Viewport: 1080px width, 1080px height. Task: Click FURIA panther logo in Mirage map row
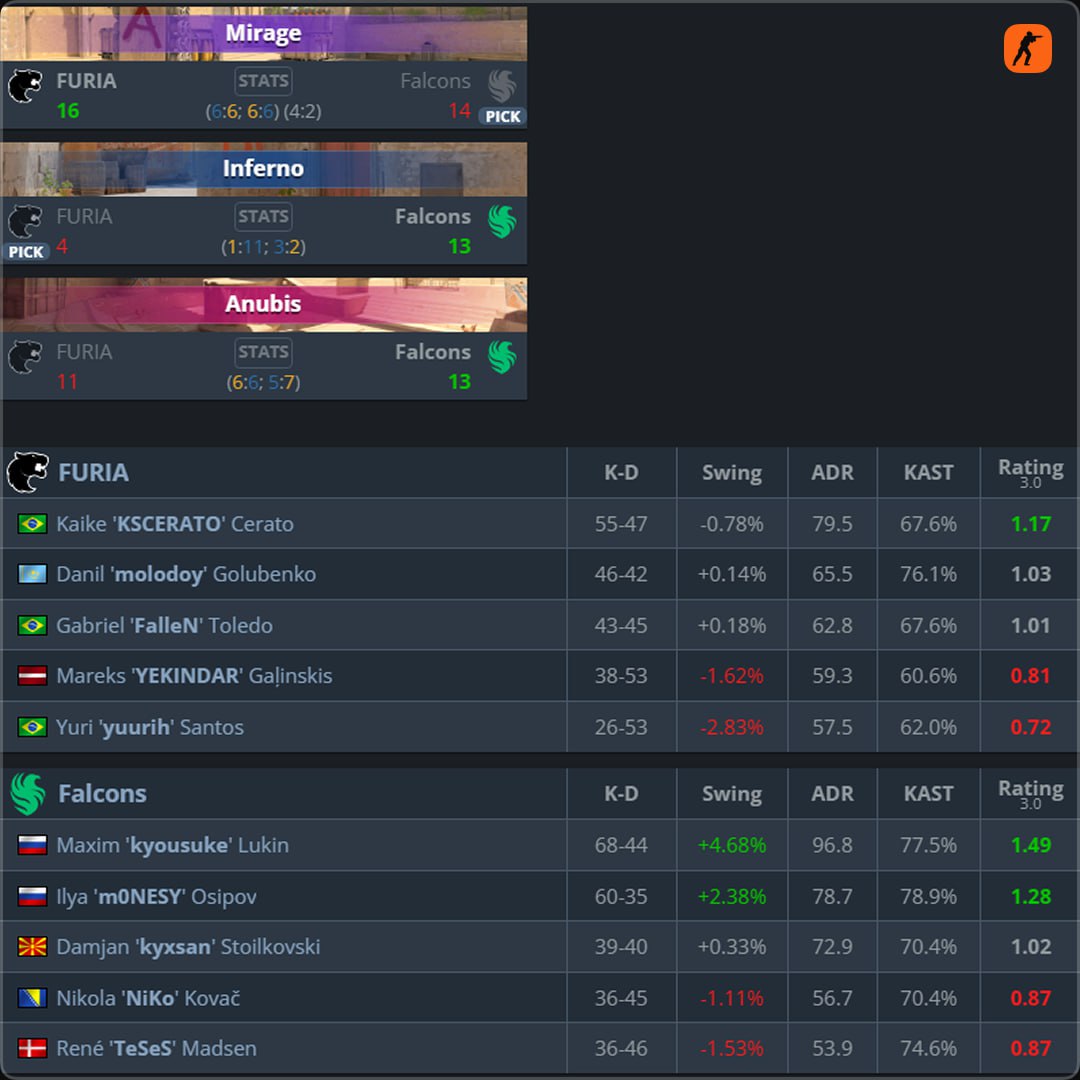click(x=25, y=86)
